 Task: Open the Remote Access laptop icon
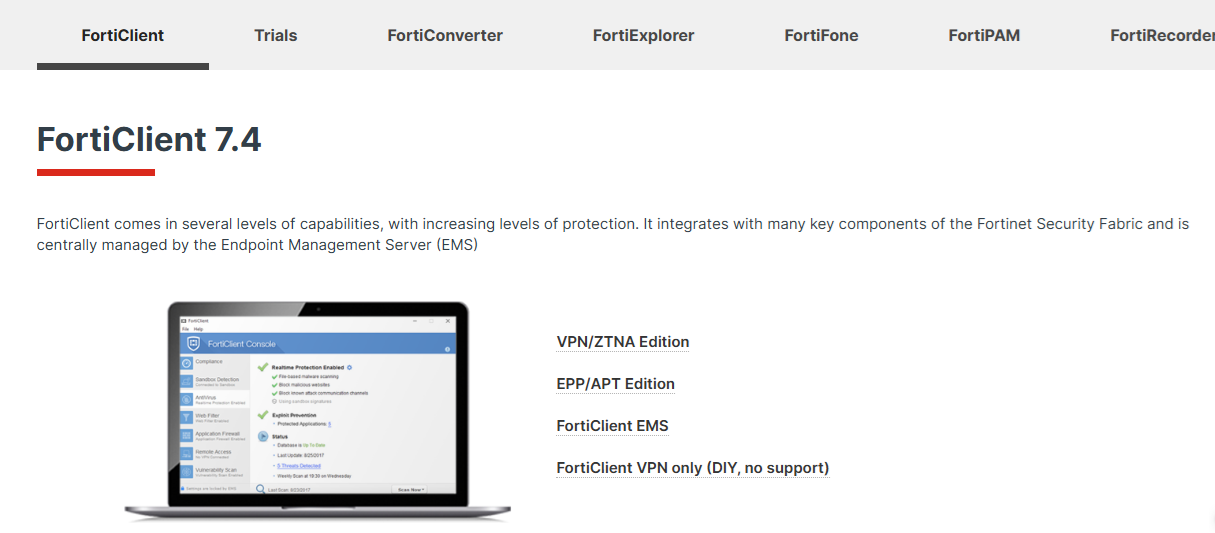pyautogui.click(x=186, y=453)
